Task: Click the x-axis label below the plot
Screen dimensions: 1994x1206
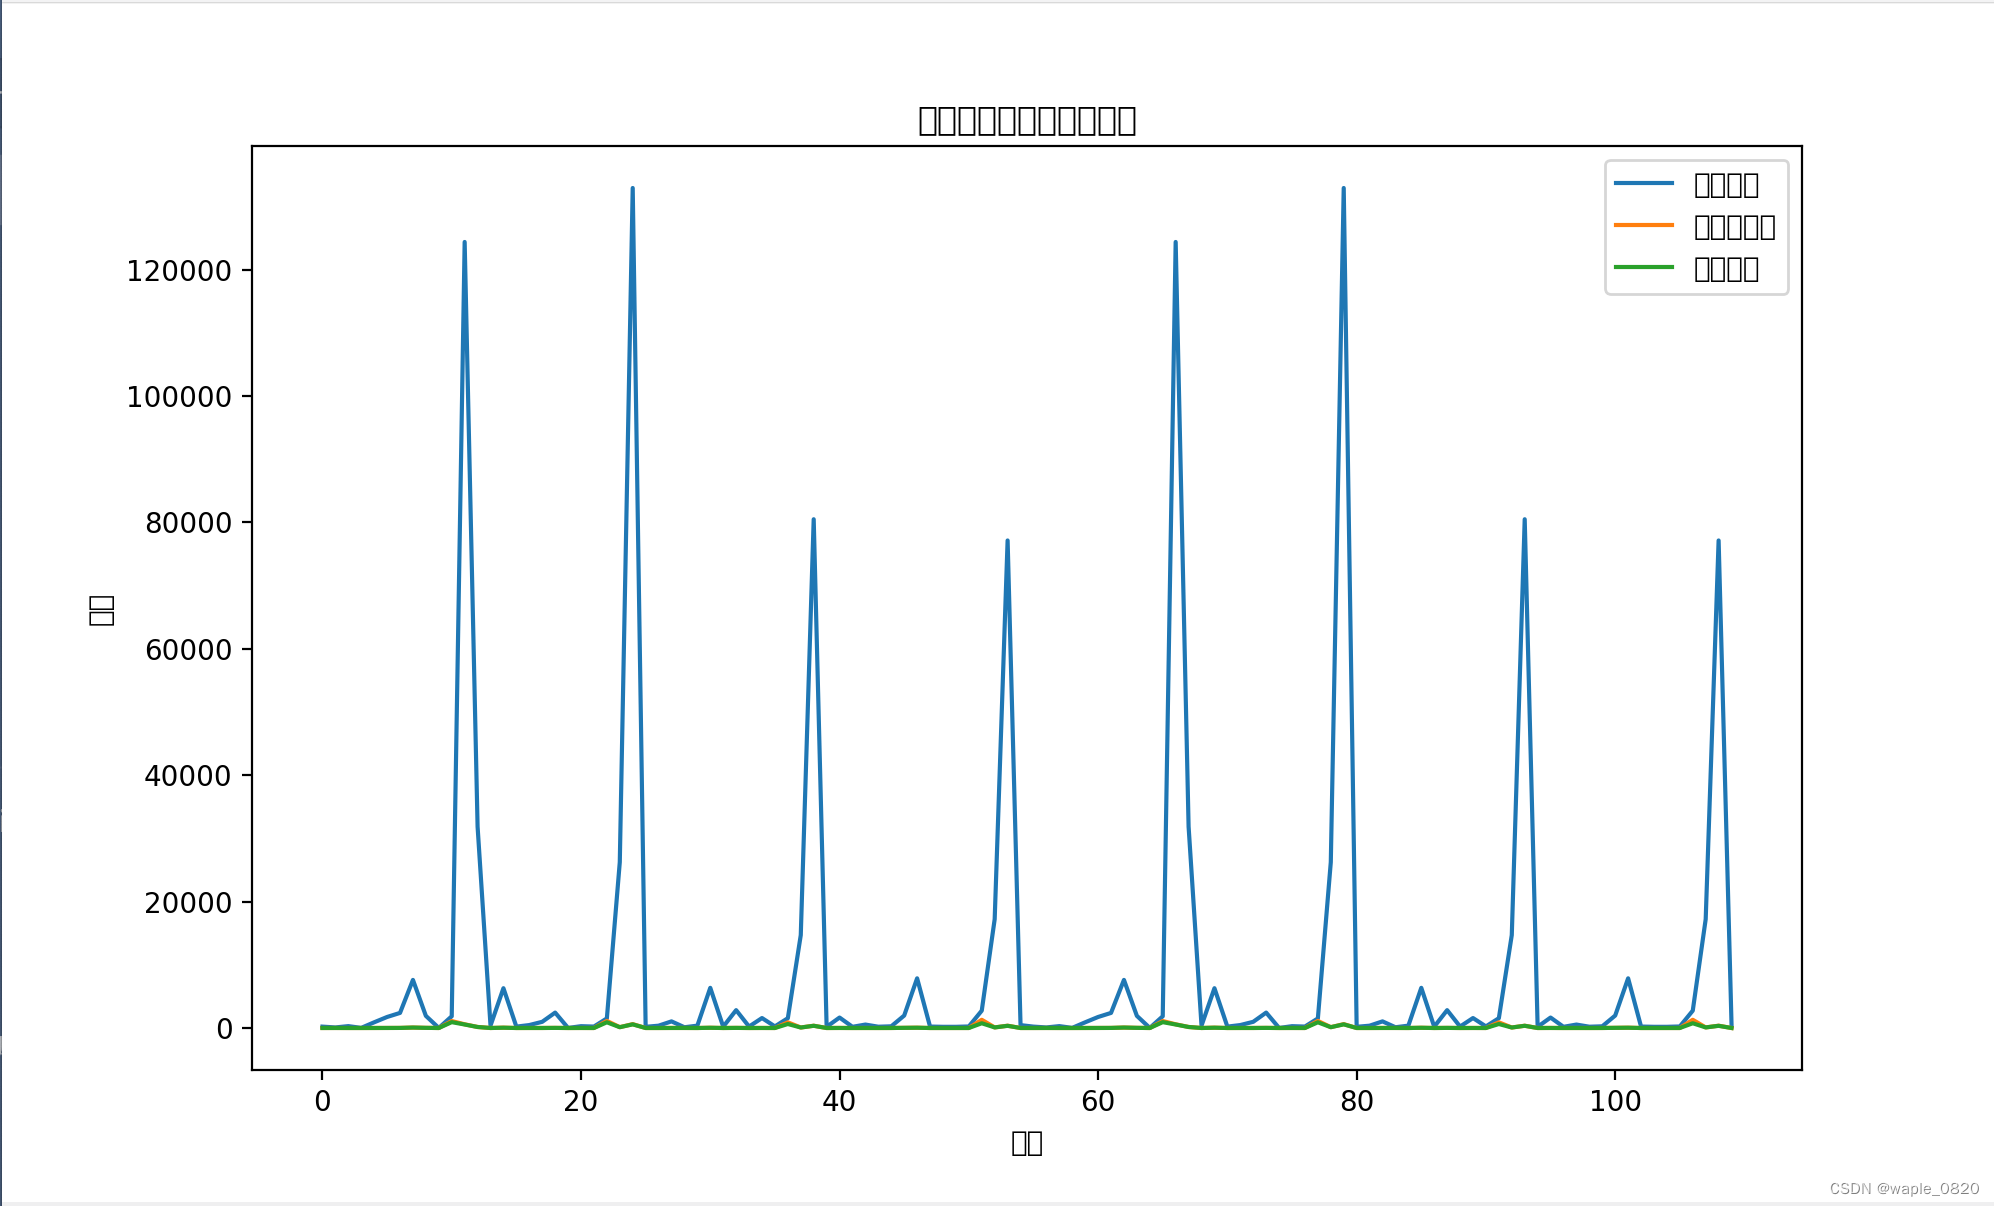Action: (1026, 1143)
